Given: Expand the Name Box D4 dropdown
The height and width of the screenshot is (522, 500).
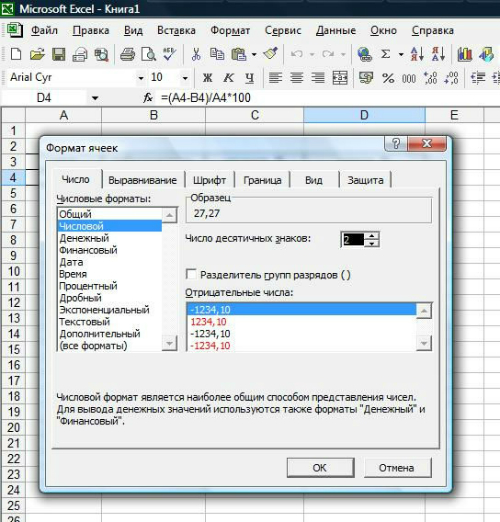Looking at the screenshot, I should tap(95, 98).
